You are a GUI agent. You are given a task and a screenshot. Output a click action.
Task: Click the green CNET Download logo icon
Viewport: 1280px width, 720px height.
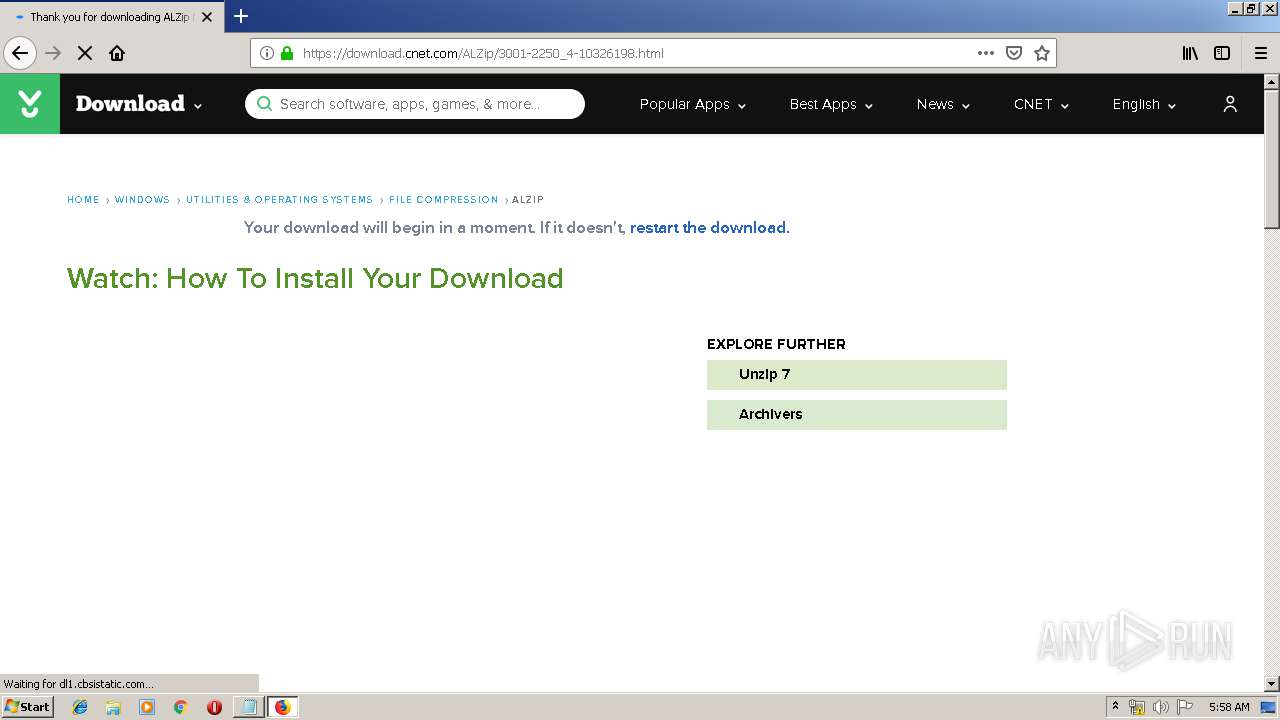click(x=30, y=104)
